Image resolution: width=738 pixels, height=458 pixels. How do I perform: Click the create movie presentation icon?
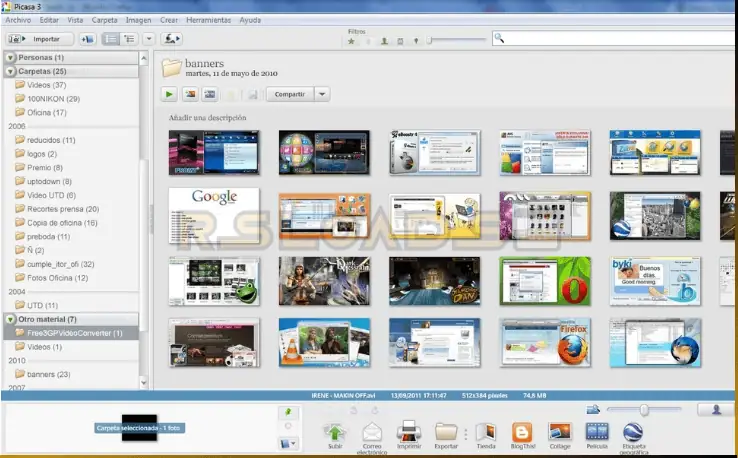(x=209, y=94)
